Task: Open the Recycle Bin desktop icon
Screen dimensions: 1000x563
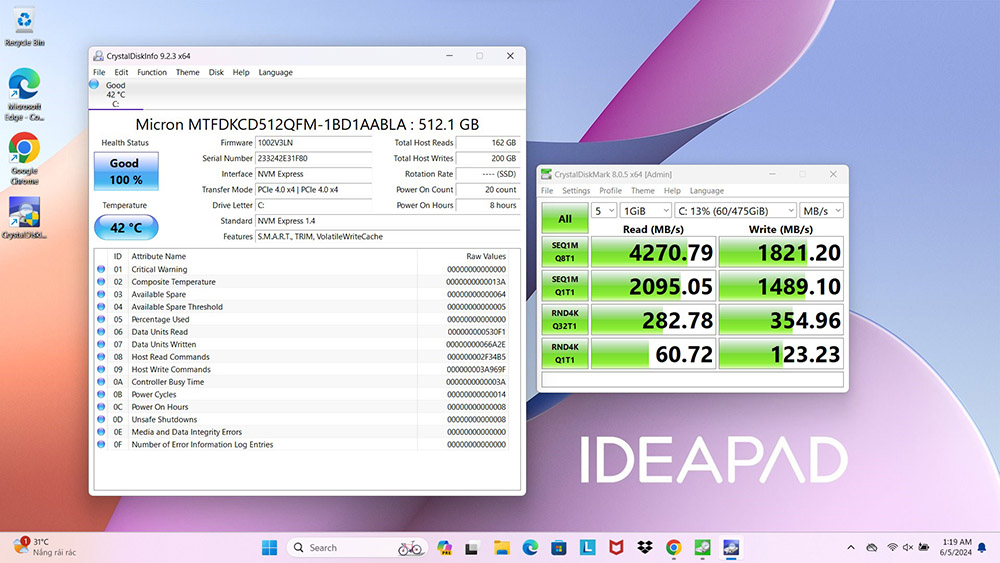Action: [24, 27]
